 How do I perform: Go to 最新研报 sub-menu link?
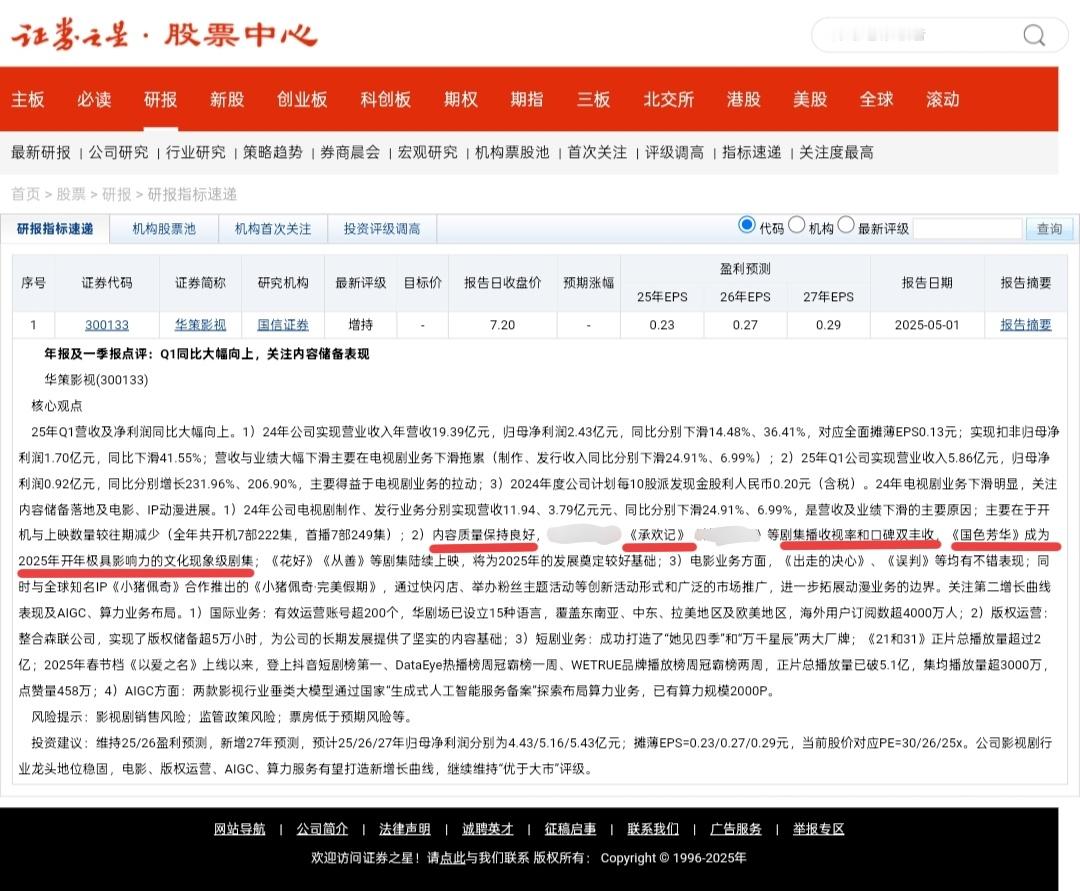click(41, 152)
